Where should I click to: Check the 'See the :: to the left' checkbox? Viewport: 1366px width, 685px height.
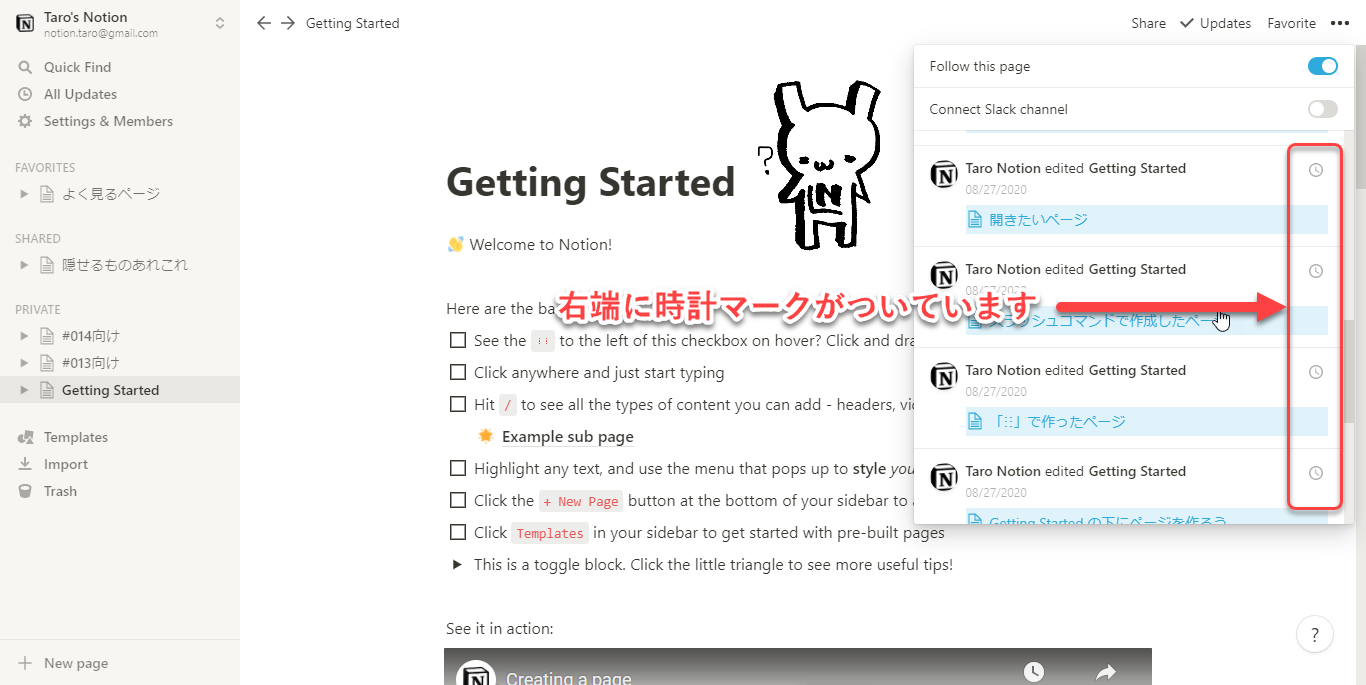click(x=458, y=340)
